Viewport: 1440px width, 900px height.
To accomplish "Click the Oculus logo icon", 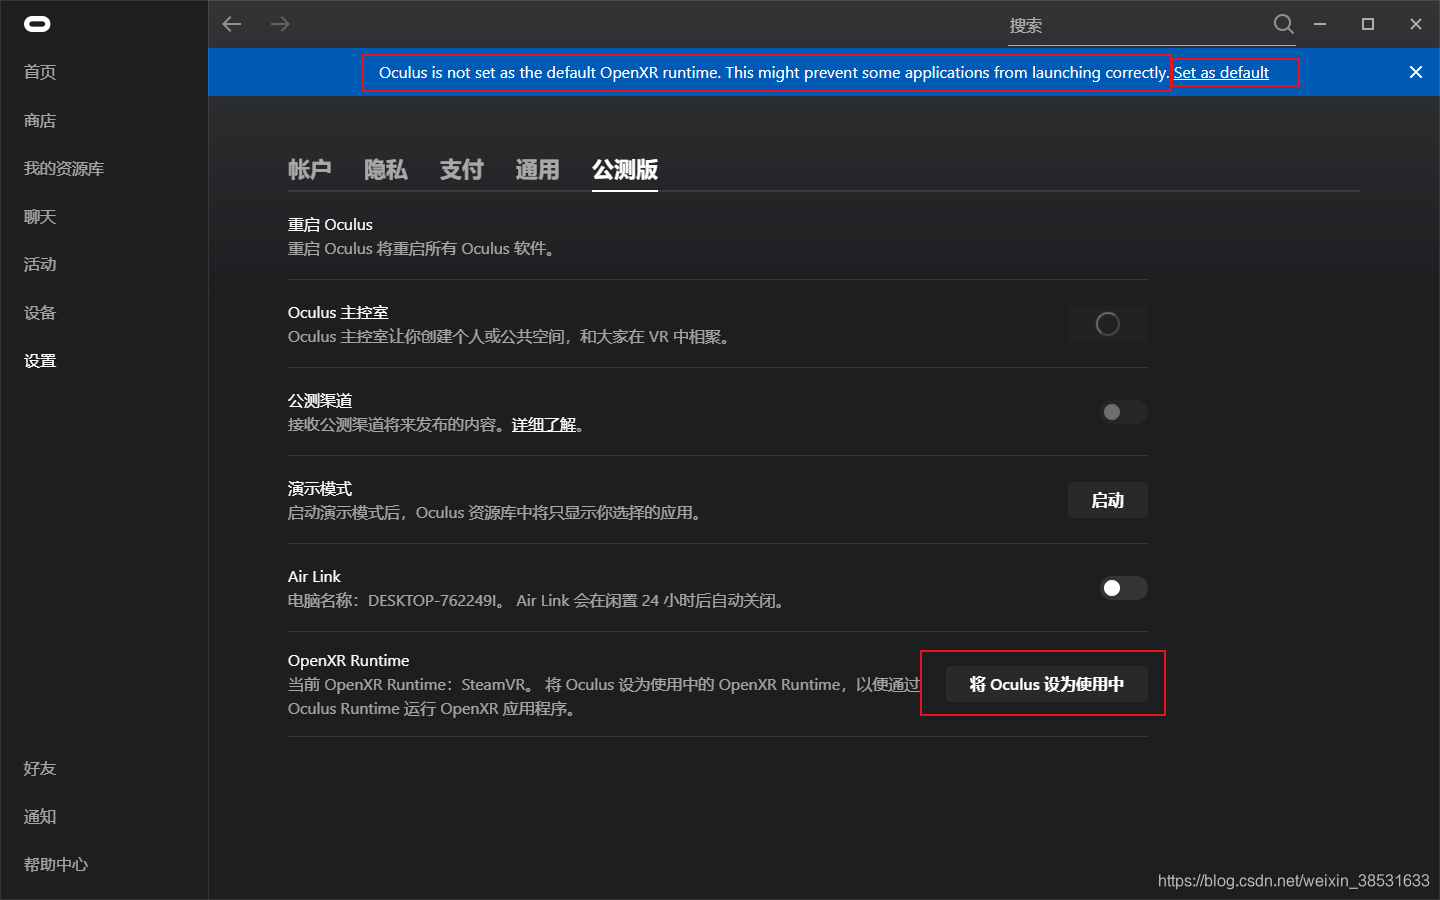I will (37, 24).
